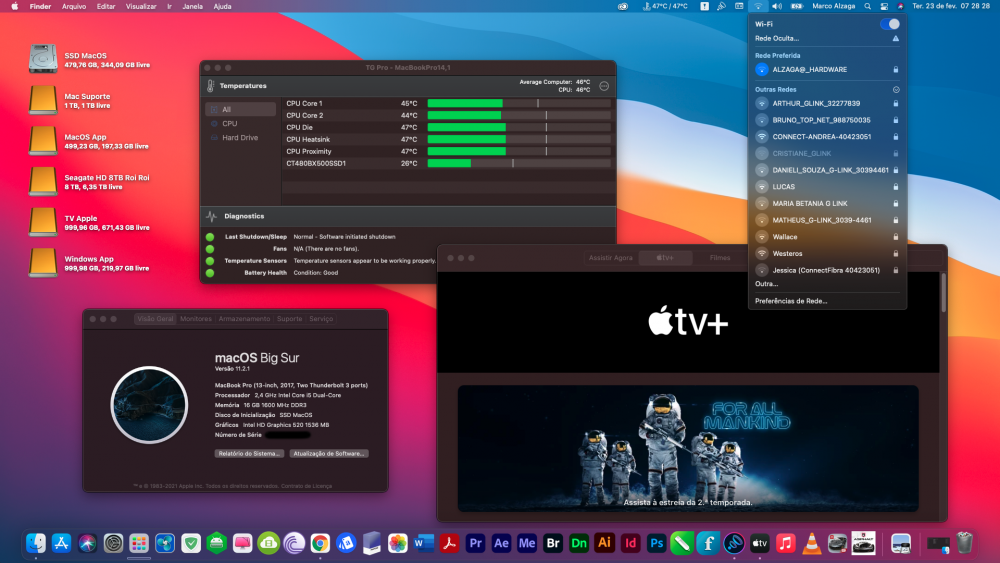Open Adobe Premiere Pro from the dock

click(x=475, y=543)
